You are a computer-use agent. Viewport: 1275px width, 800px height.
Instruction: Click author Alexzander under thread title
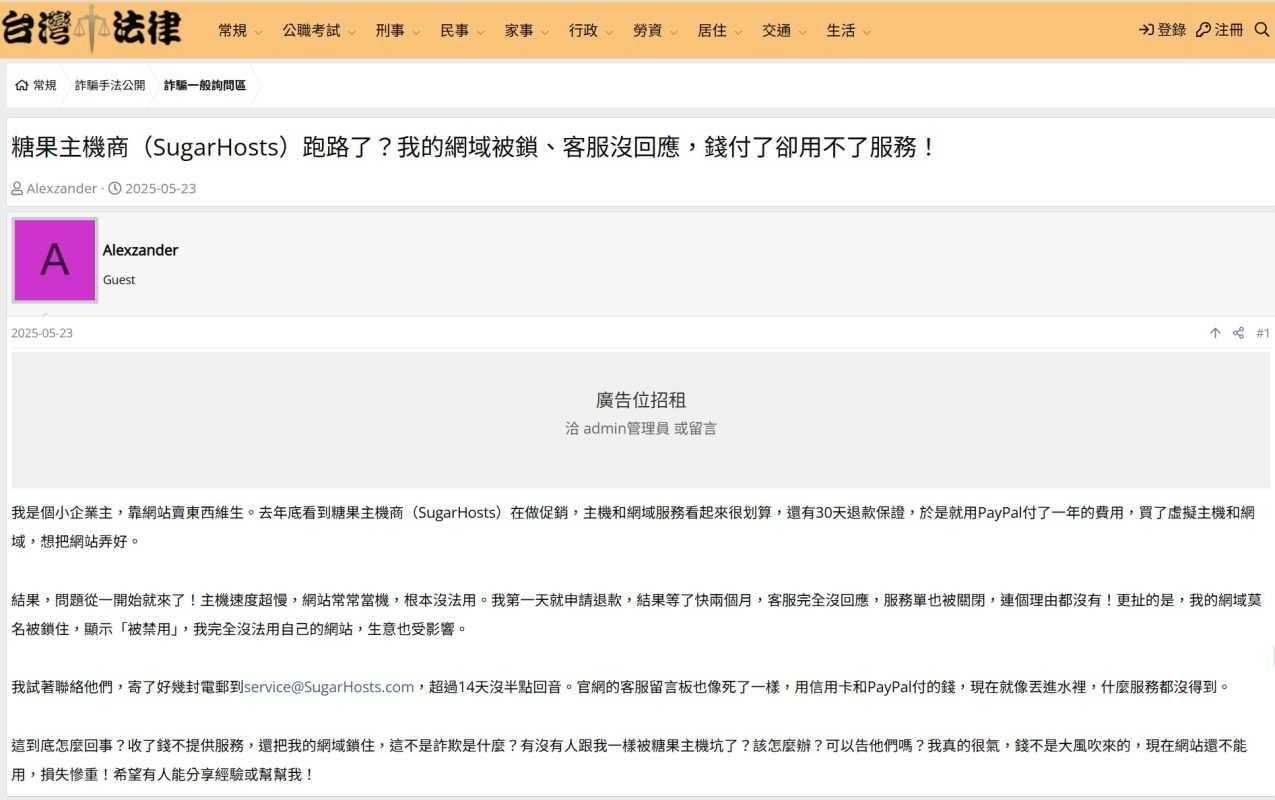coord(62,188)
